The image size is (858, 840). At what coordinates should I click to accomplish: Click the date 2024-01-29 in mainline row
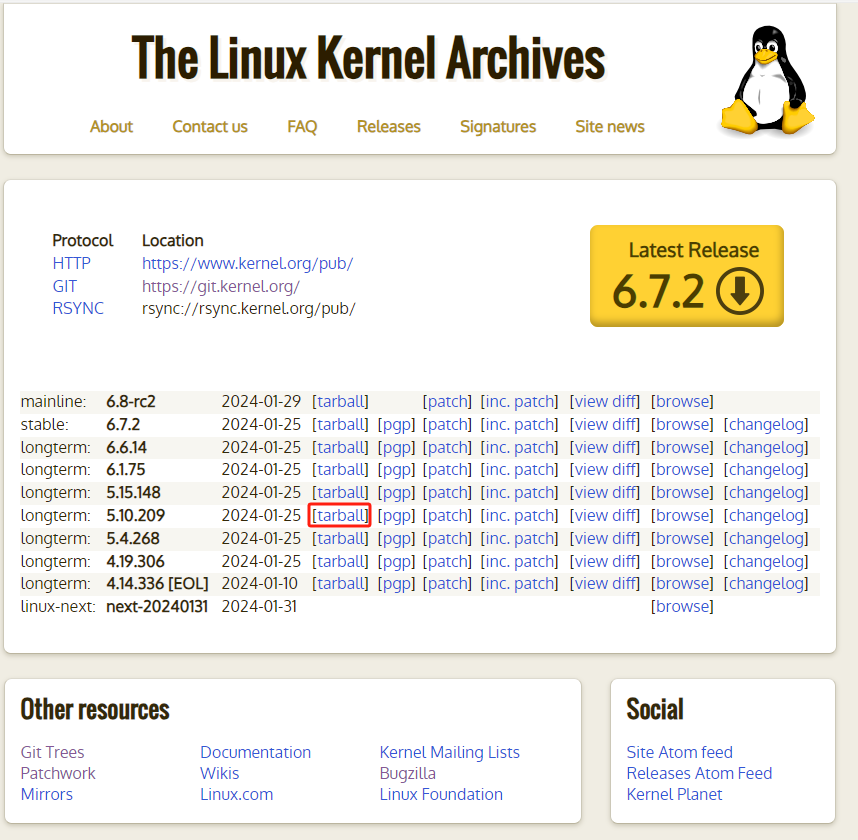[x=261, y=402]
